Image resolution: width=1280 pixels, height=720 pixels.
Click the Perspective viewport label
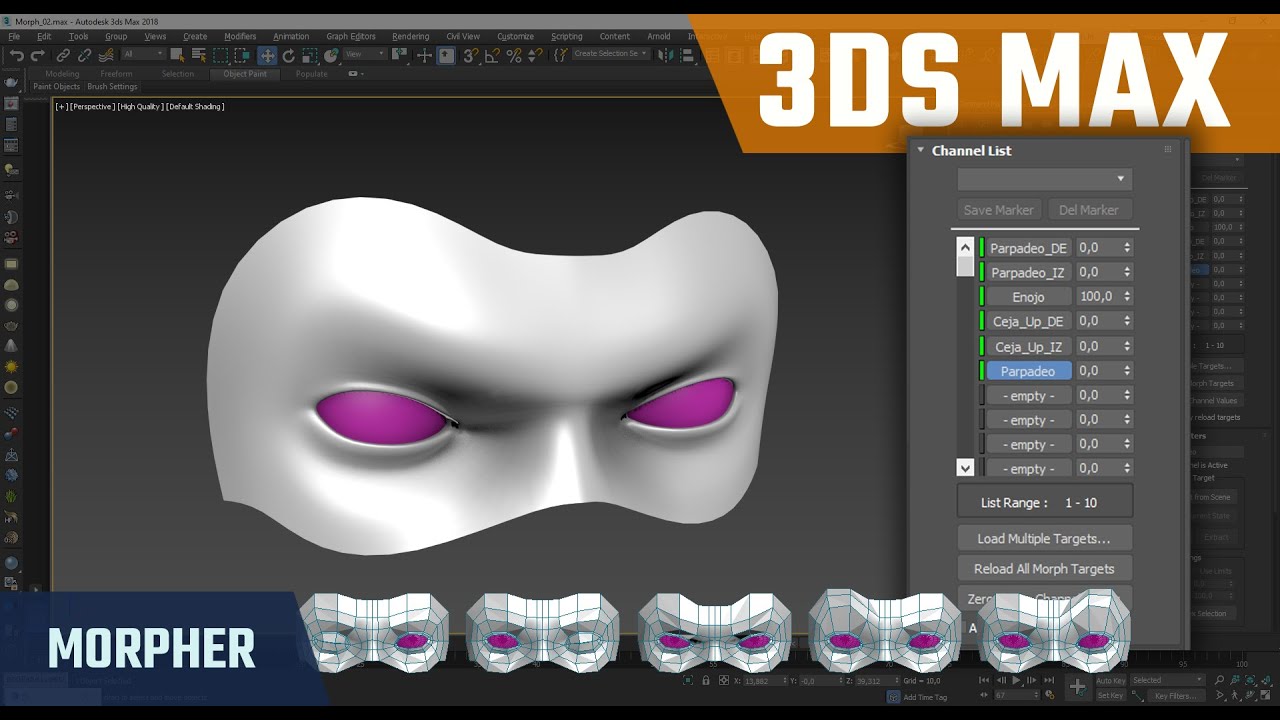coord(92,107)
